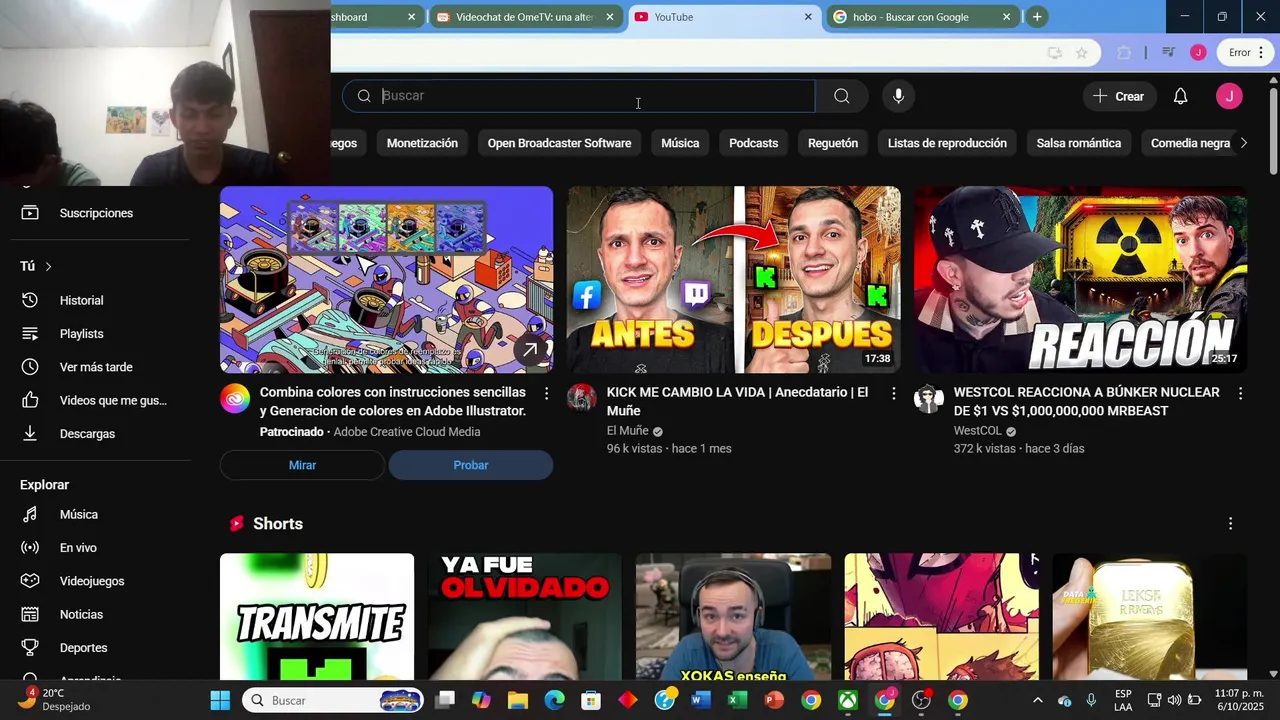Image resolution: width=1280 pixels, height=720 pixels.
Task: Click the El Muñe channel avatar
Action: 582,398
